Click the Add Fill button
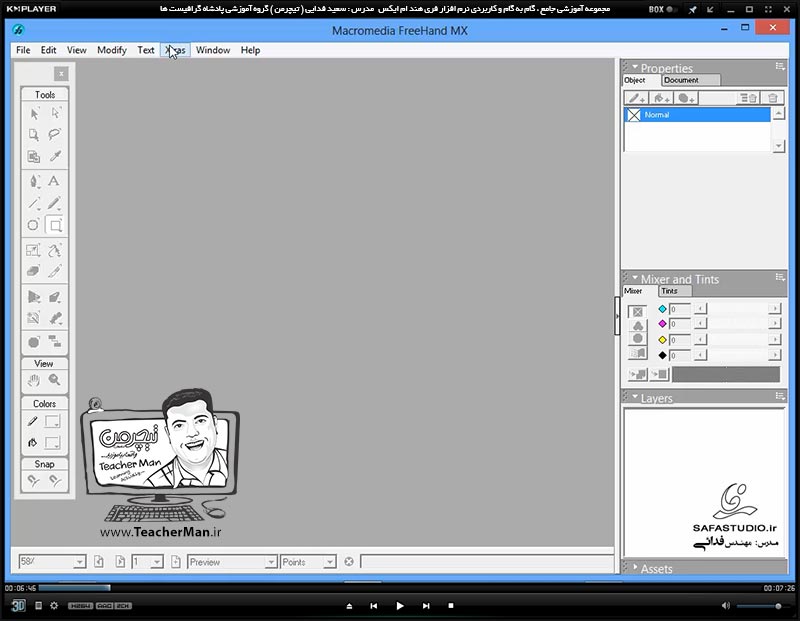Image resolution: width=800 pixels, height=621 pixels. click(662, 98)
